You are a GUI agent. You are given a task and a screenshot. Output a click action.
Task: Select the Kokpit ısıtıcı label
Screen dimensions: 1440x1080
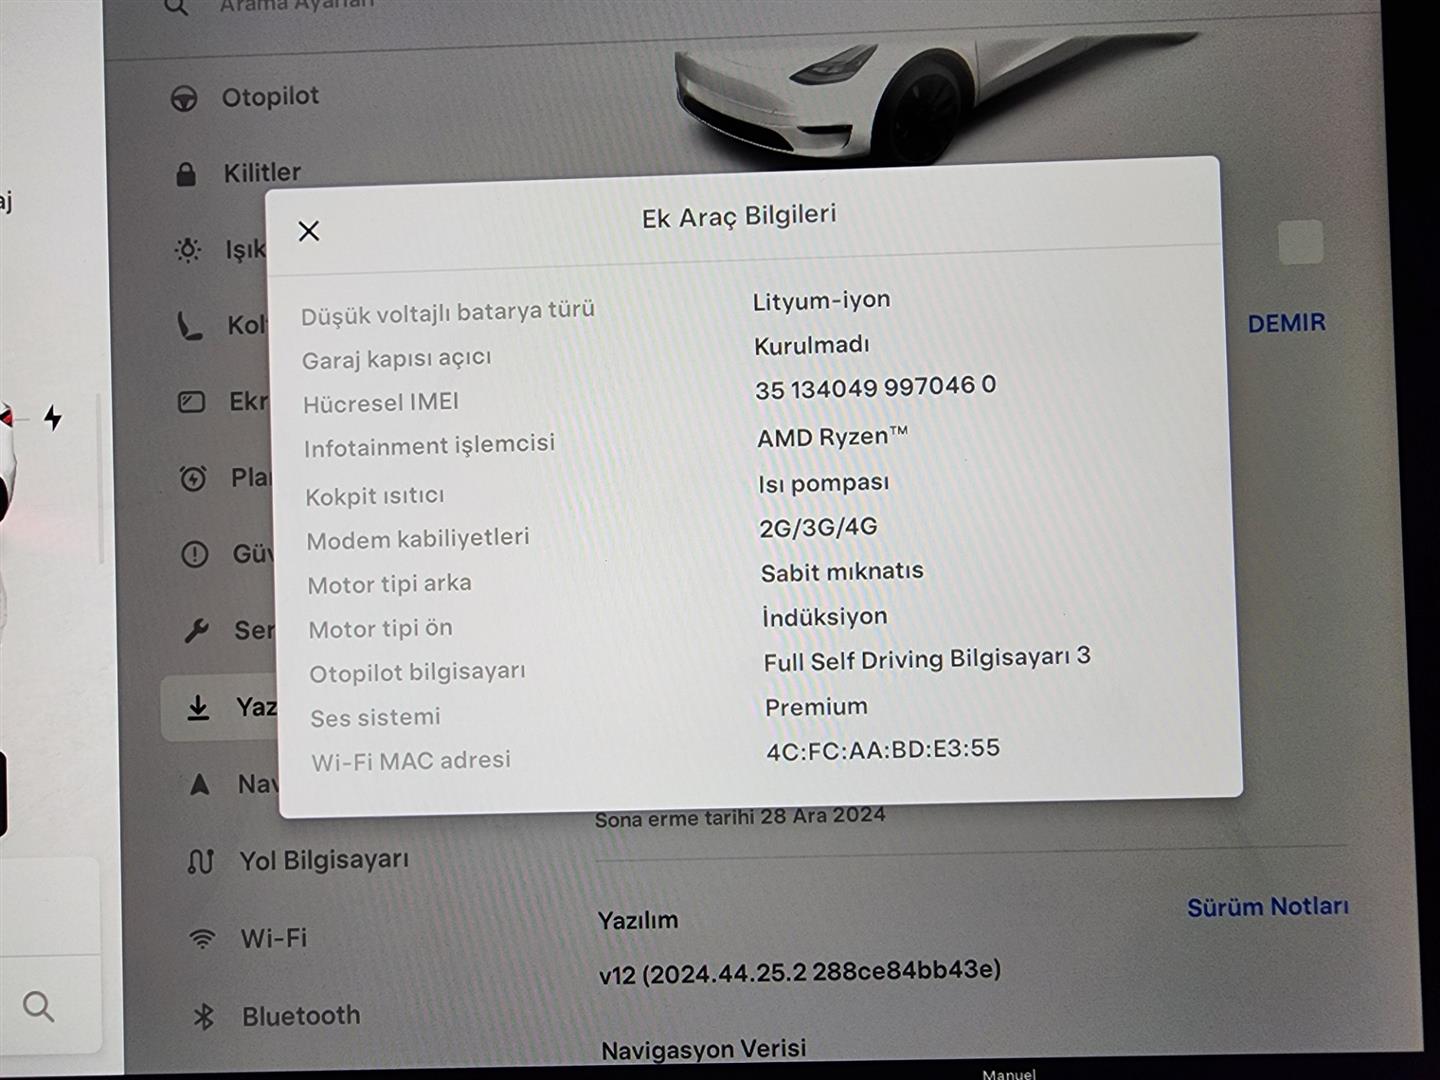[x=375, y=496]
